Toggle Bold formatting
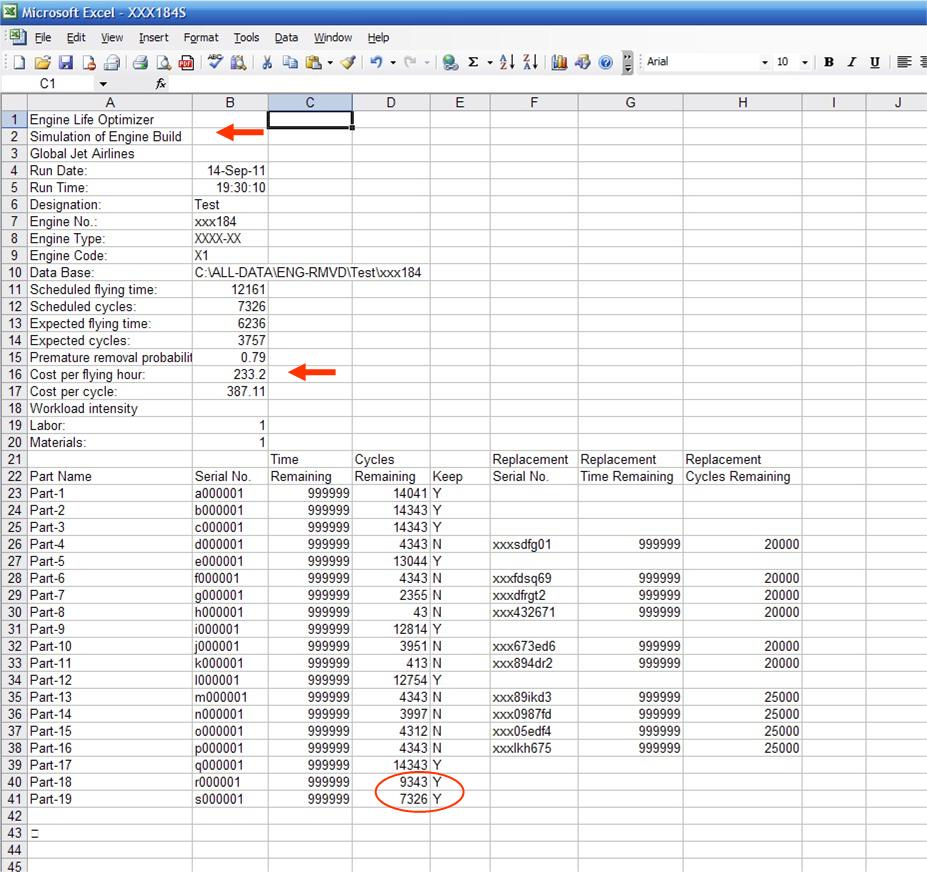 pyautogui.click(x=829, y=62)
